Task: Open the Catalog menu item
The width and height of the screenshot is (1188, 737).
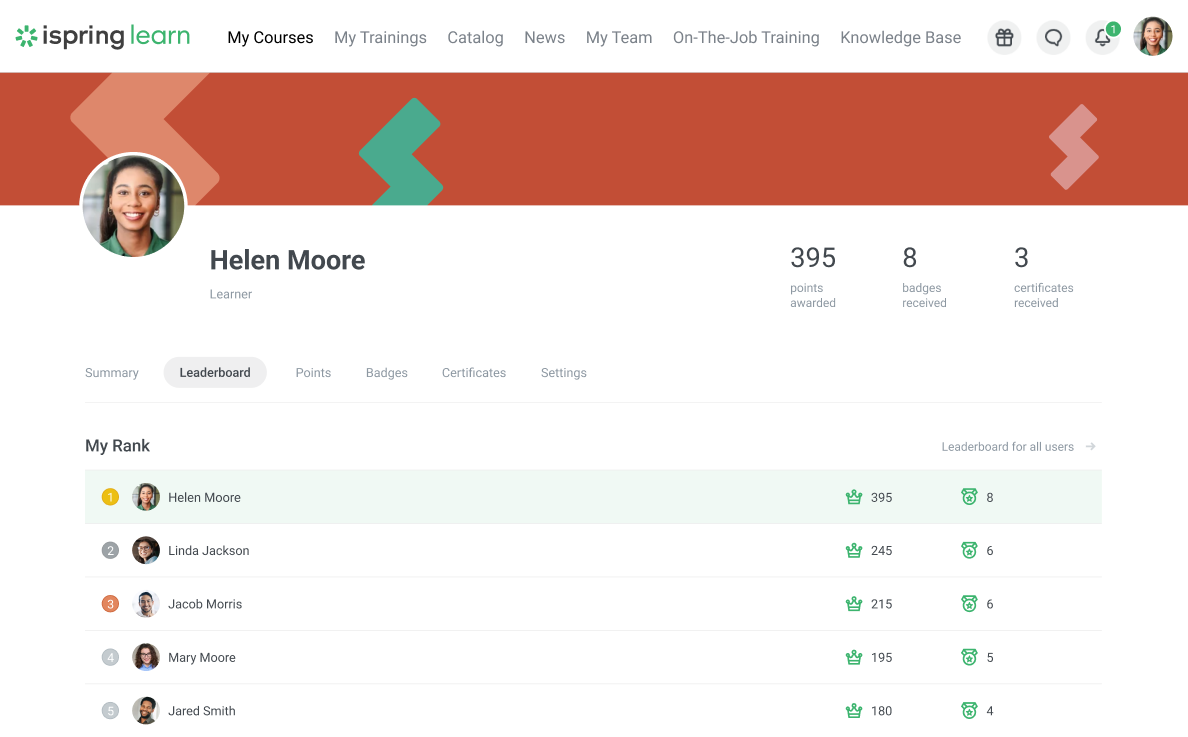Action: (x=475, y=37)
